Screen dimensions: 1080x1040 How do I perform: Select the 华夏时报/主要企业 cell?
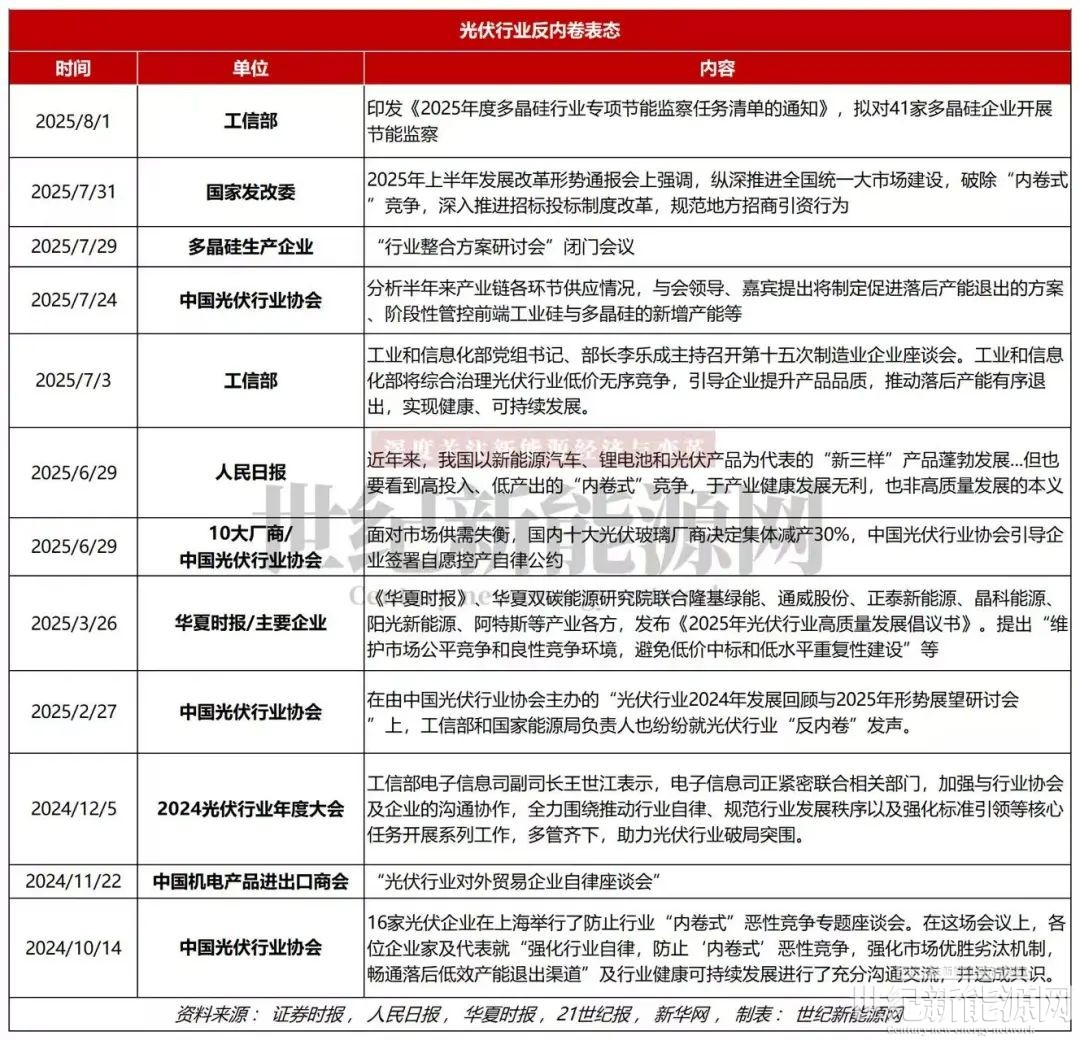[250, 623]
